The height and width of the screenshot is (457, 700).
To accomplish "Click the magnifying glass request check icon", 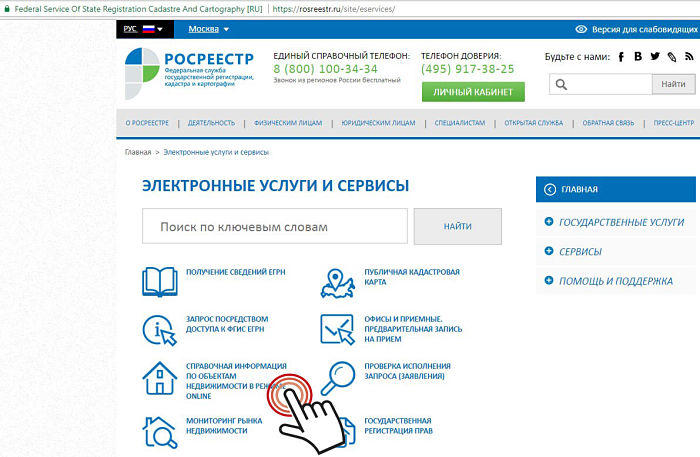I will point(338,378).
